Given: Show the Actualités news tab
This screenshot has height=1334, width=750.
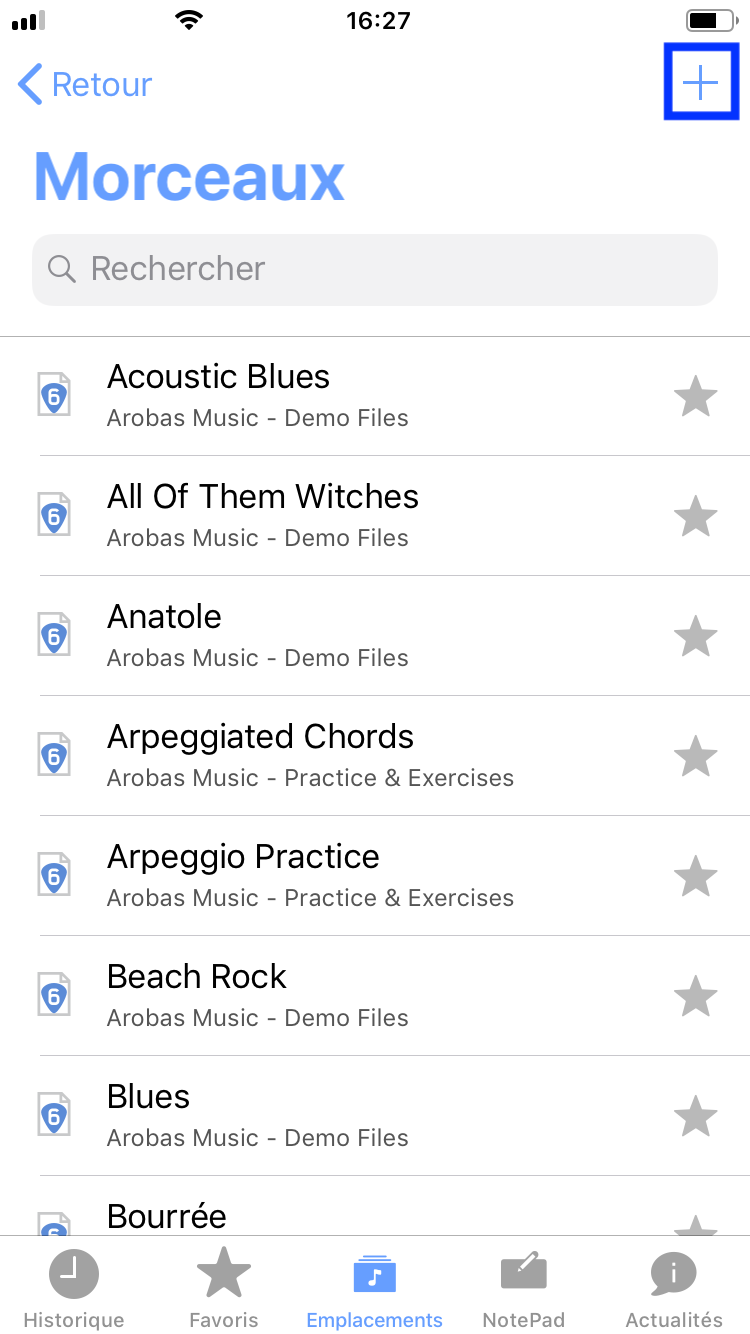Looking at the screenshot, I should coord(674,1288).
